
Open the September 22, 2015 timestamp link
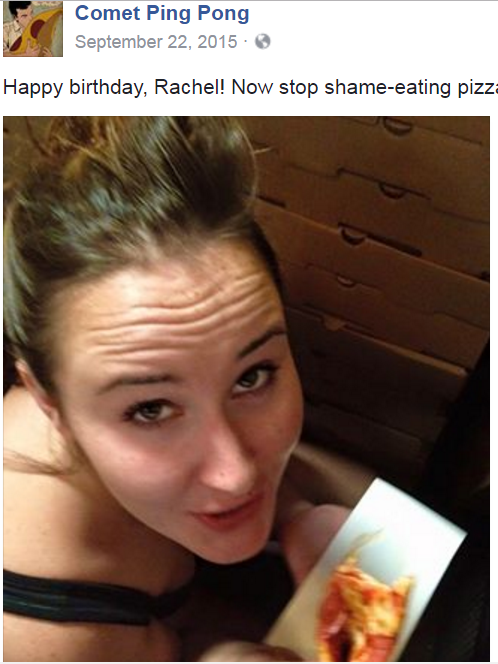[x=156, y=42]
